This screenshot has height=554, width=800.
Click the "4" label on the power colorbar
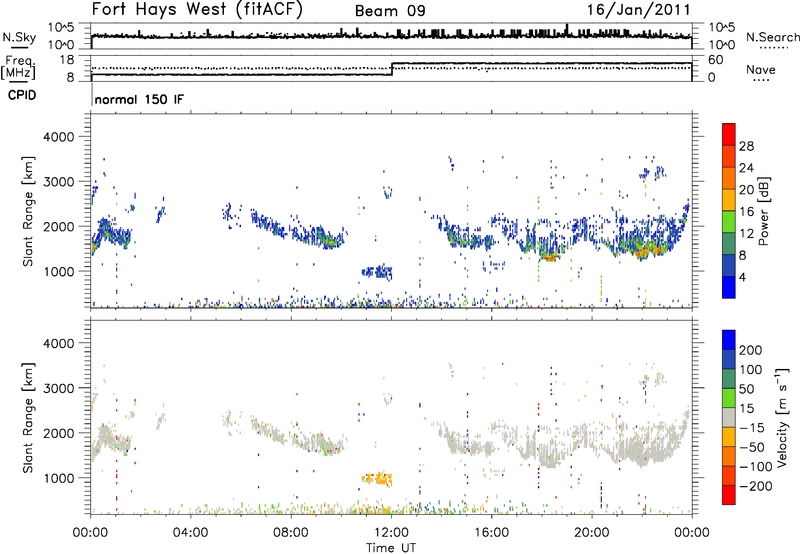(742, 277)
